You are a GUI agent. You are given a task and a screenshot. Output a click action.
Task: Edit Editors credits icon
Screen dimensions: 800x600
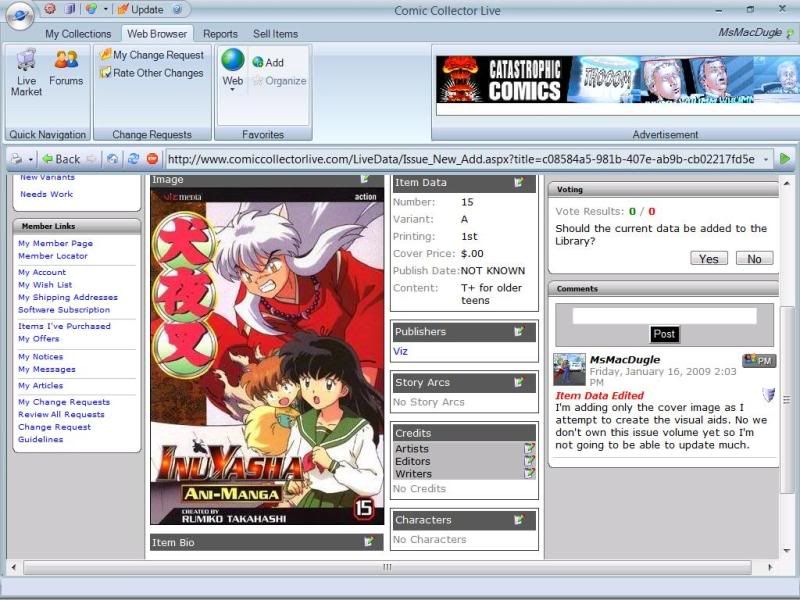tap(530, 461)
